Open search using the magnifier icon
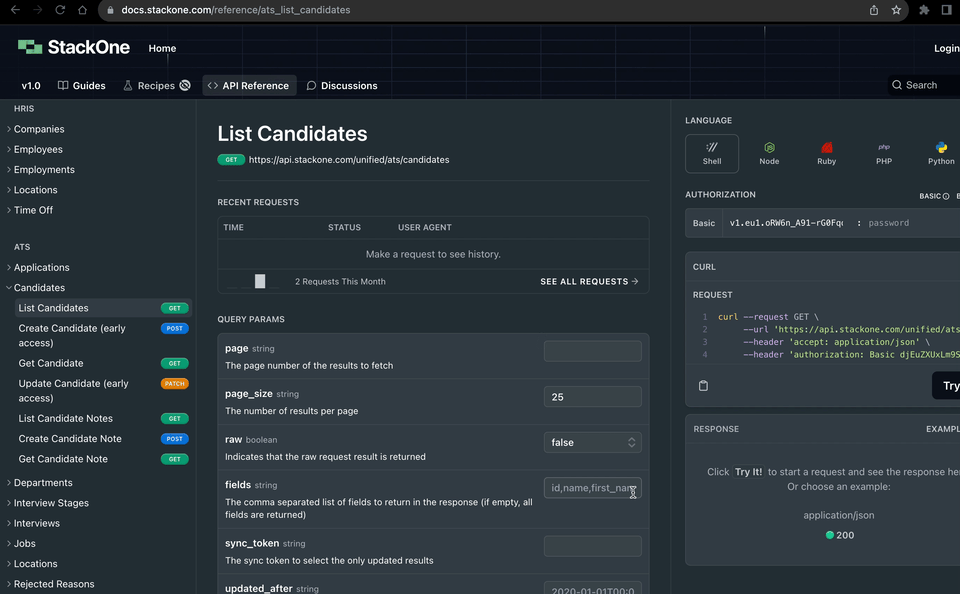960x594 pixels. (898, 85)
